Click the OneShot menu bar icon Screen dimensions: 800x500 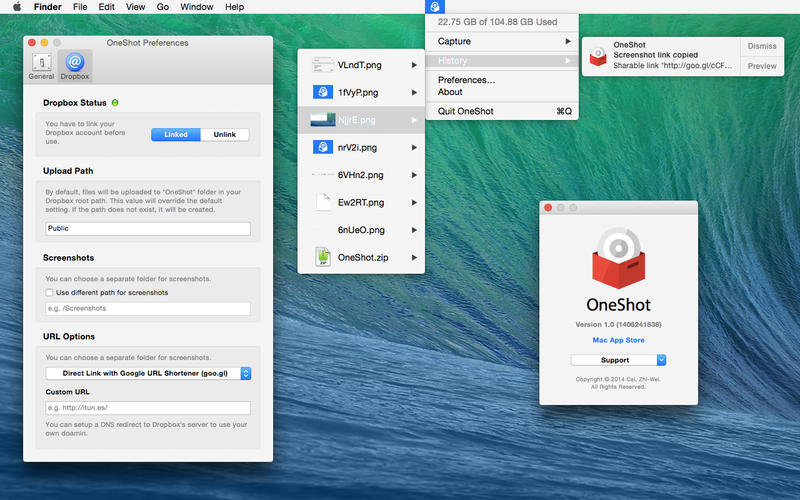click(435, 7)
